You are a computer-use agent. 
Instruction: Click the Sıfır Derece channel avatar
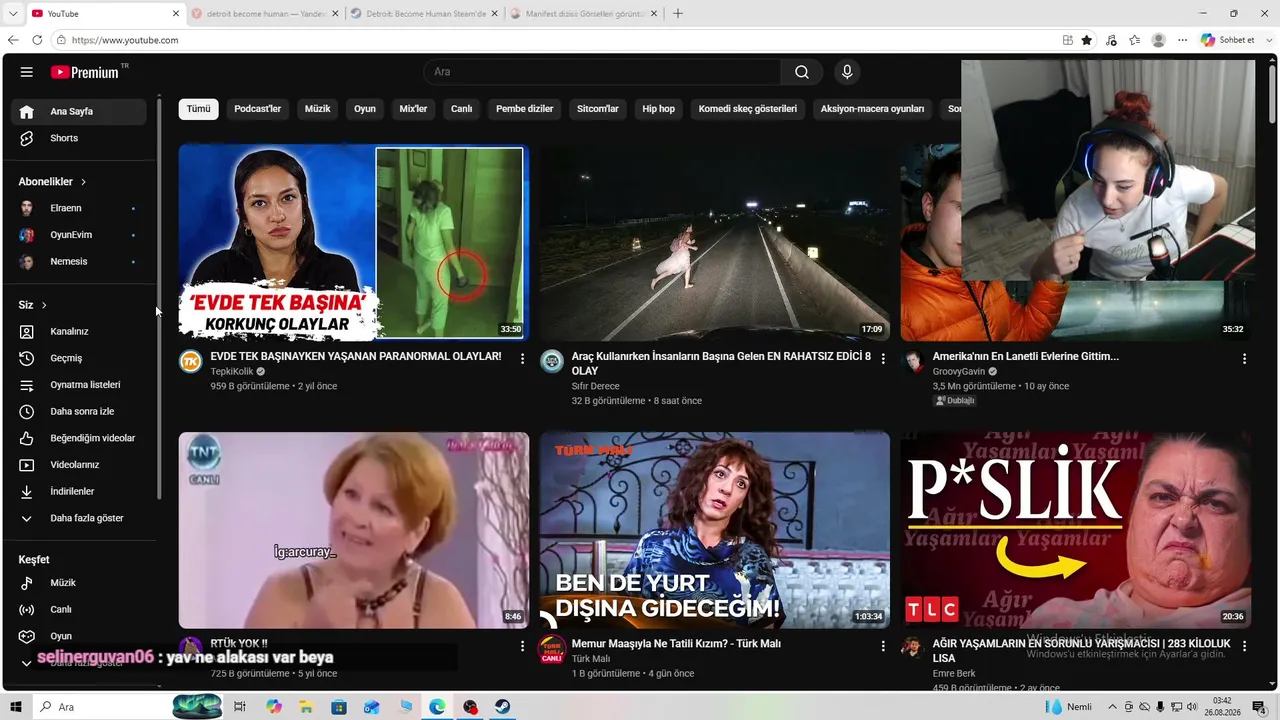click(x=552, y=362)
